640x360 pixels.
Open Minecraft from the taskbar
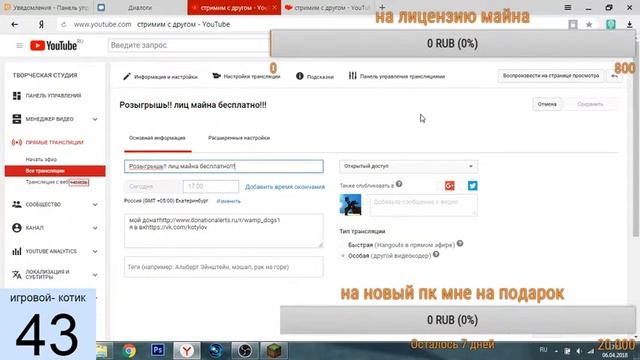point(274,351)
